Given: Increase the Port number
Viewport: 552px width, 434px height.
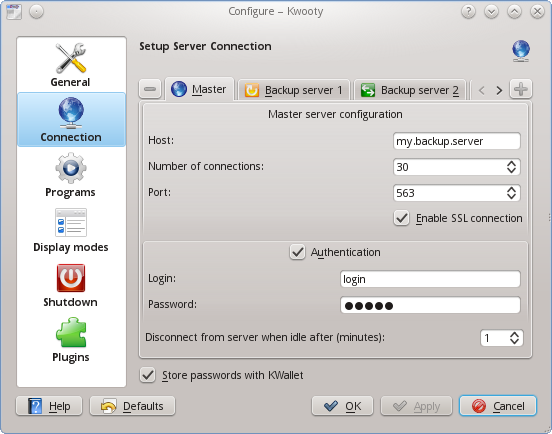Looking at the screenshot, I should pos(512,189).
